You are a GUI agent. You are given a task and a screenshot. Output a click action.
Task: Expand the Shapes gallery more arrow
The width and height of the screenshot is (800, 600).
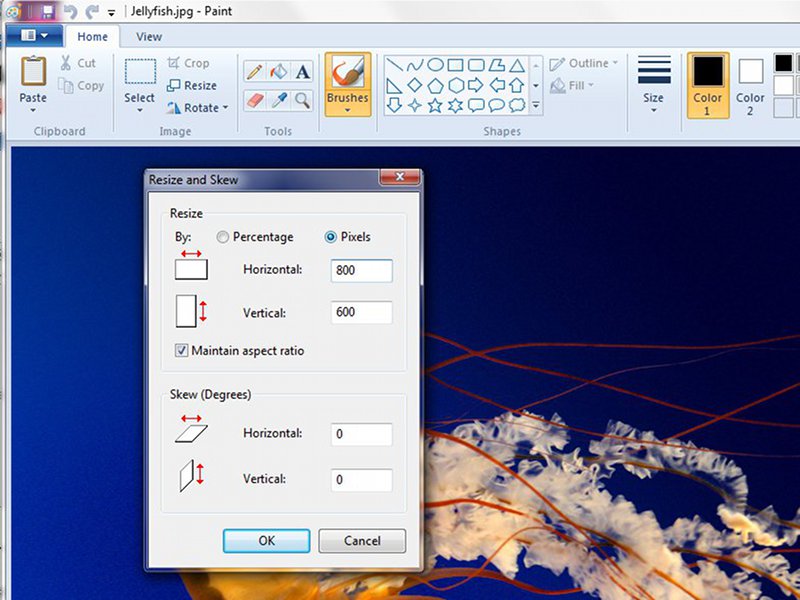(536, 106)
